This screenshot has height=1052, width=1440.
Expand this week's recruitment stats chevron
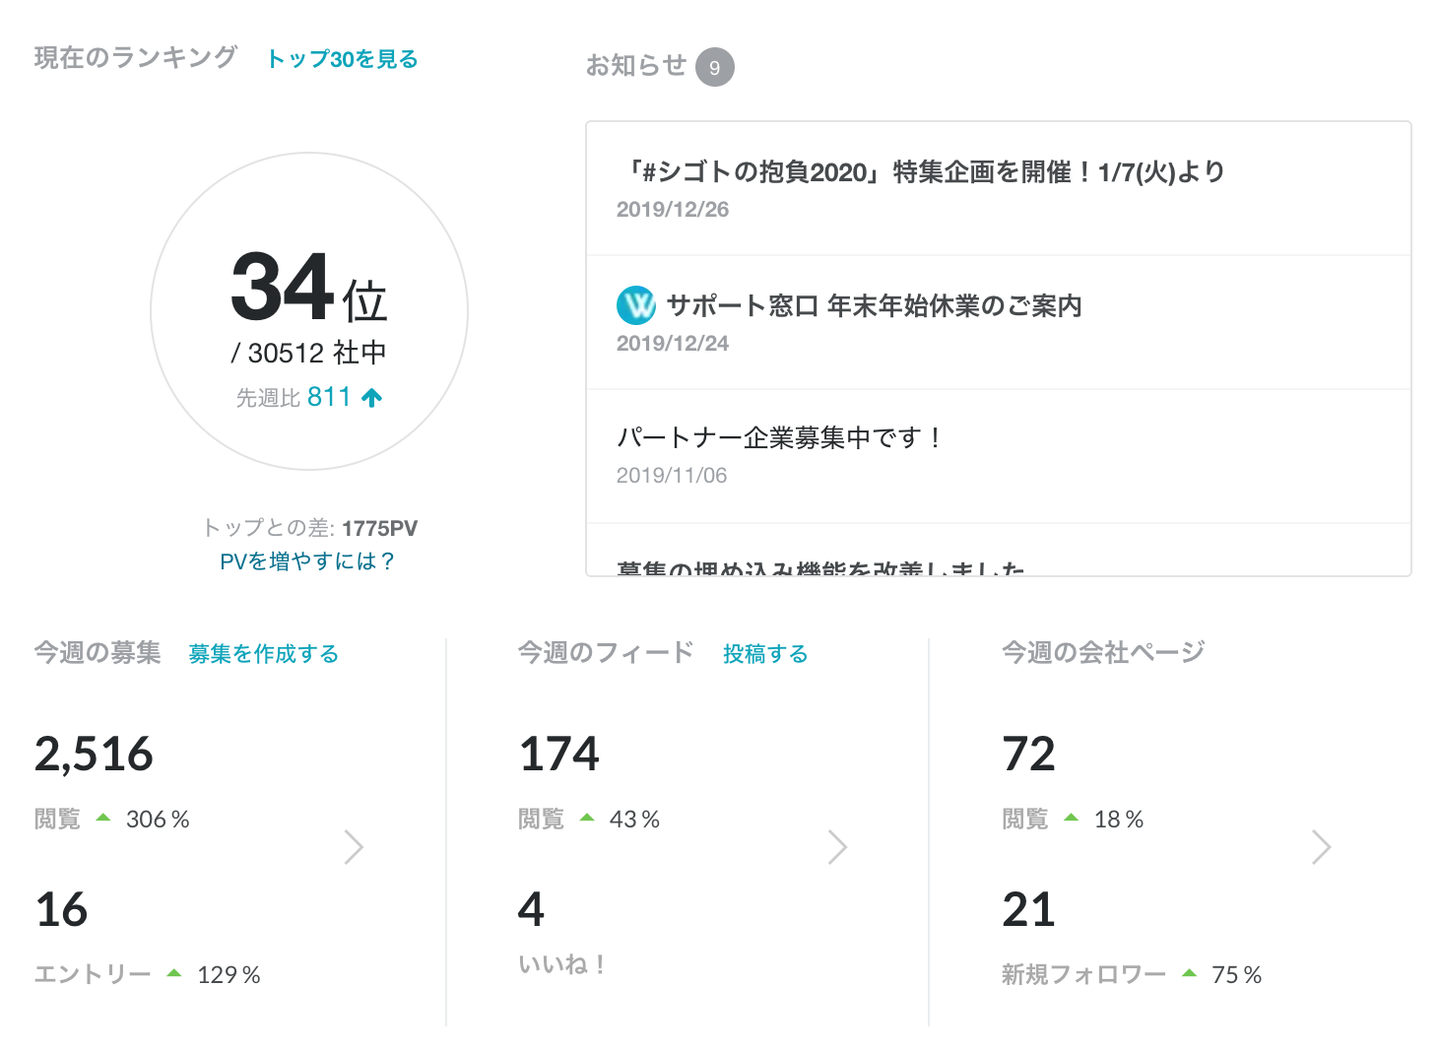coord(354,847)
